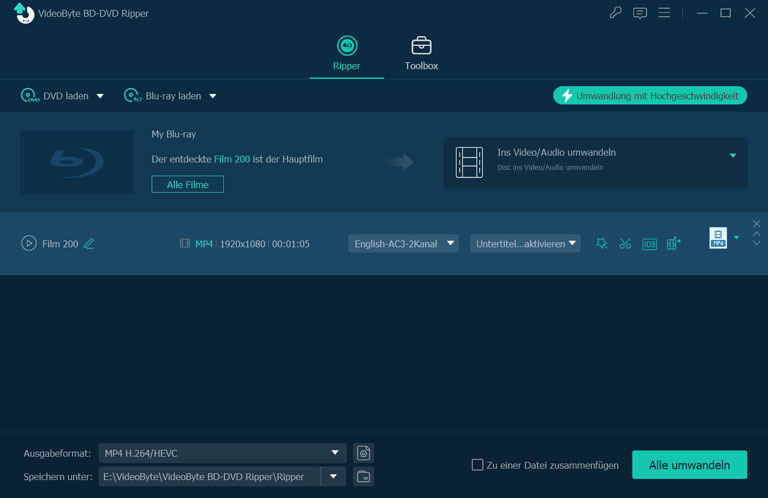Open the output folder icon

363,476
